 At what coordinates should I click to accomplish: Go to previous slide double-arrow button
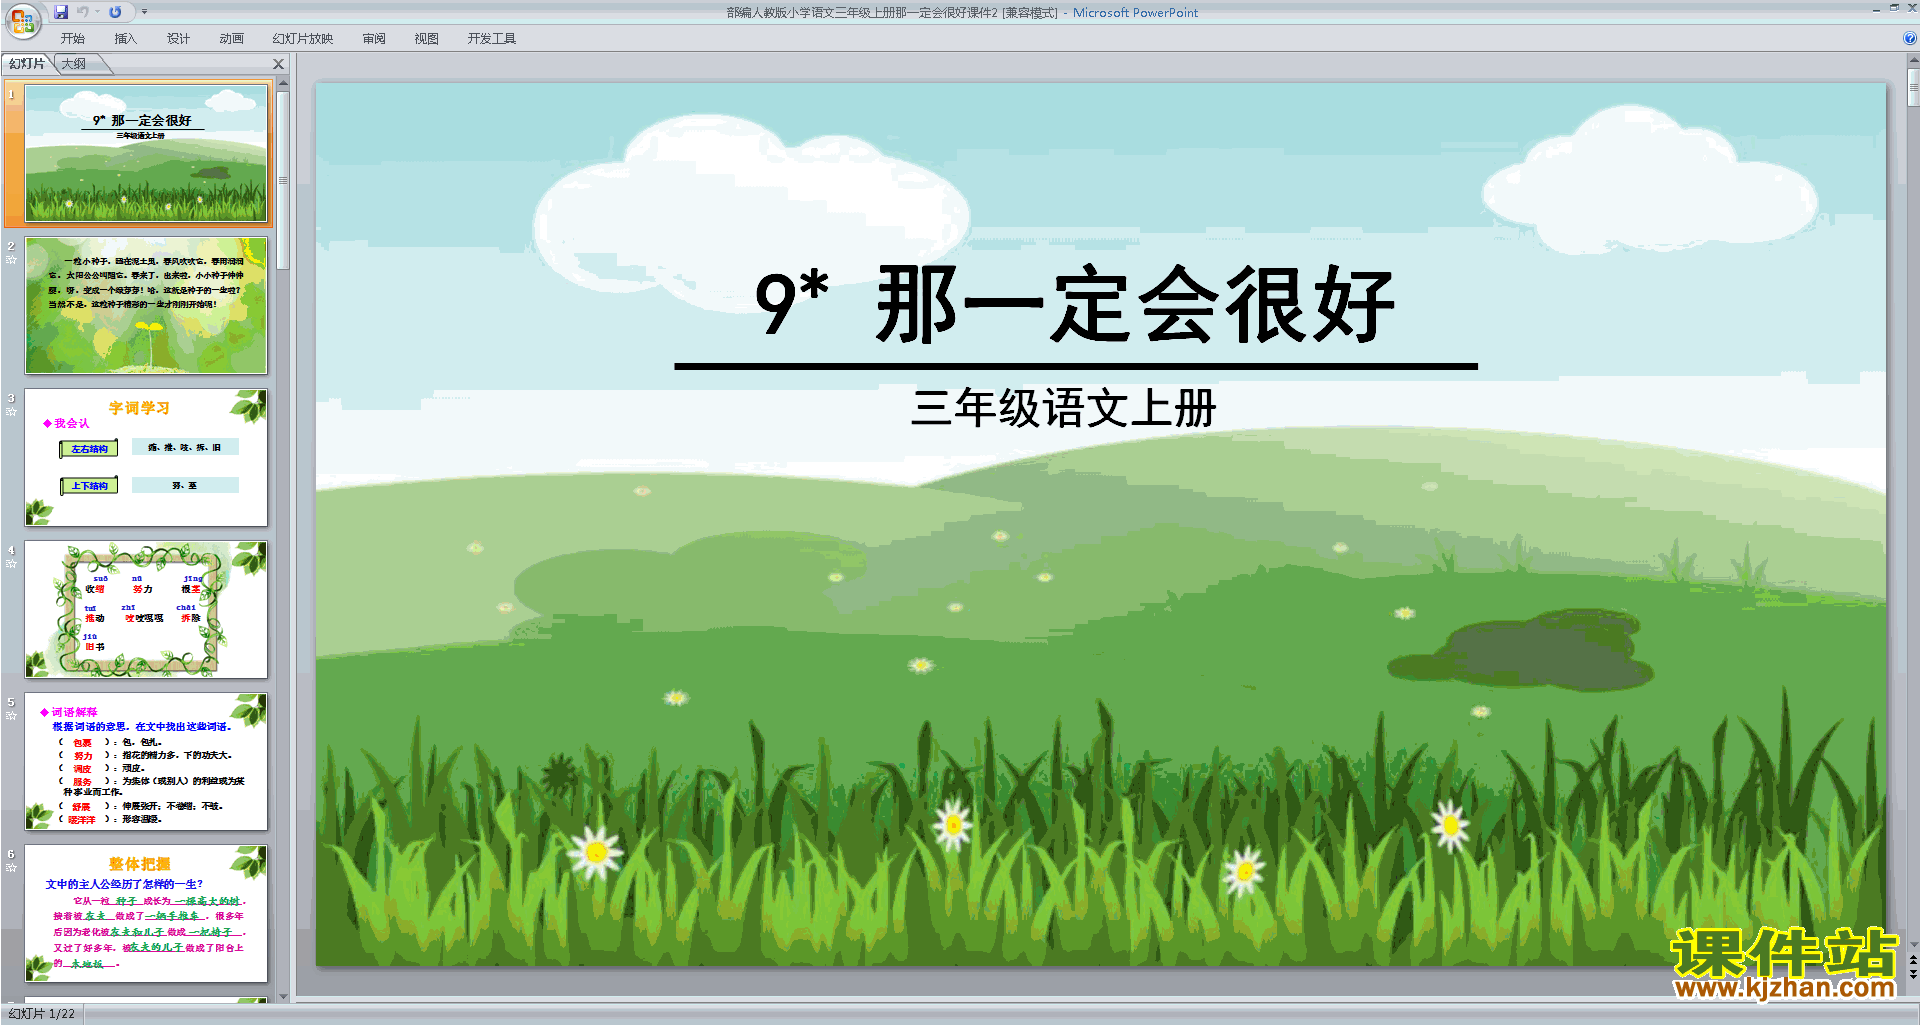[1913, 960]
